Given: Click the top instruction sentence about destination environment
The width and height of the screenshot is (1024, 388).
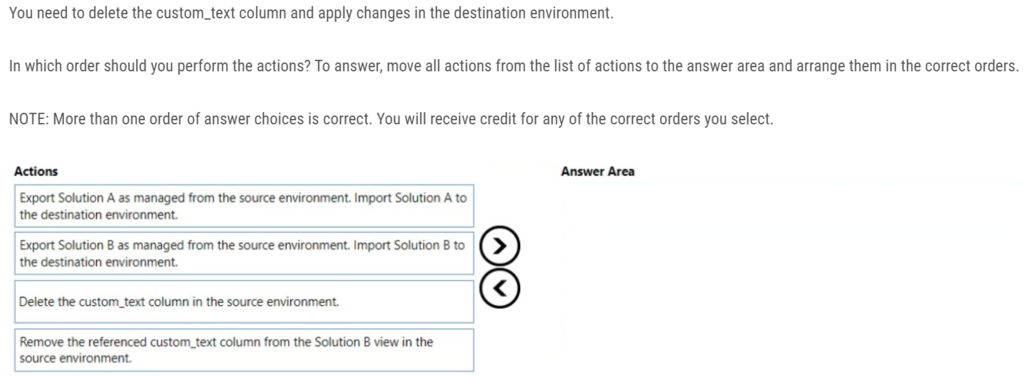Looking at the screenshot, I should pos(311,14).
